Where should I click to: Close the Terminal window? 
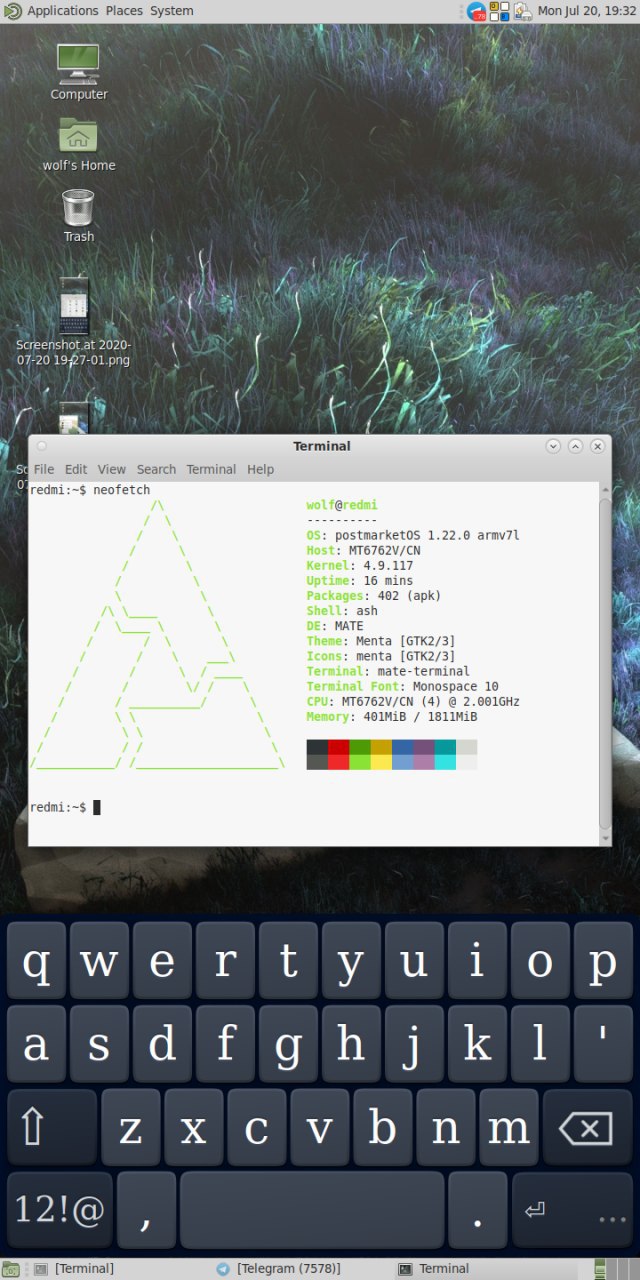[598, 446]
